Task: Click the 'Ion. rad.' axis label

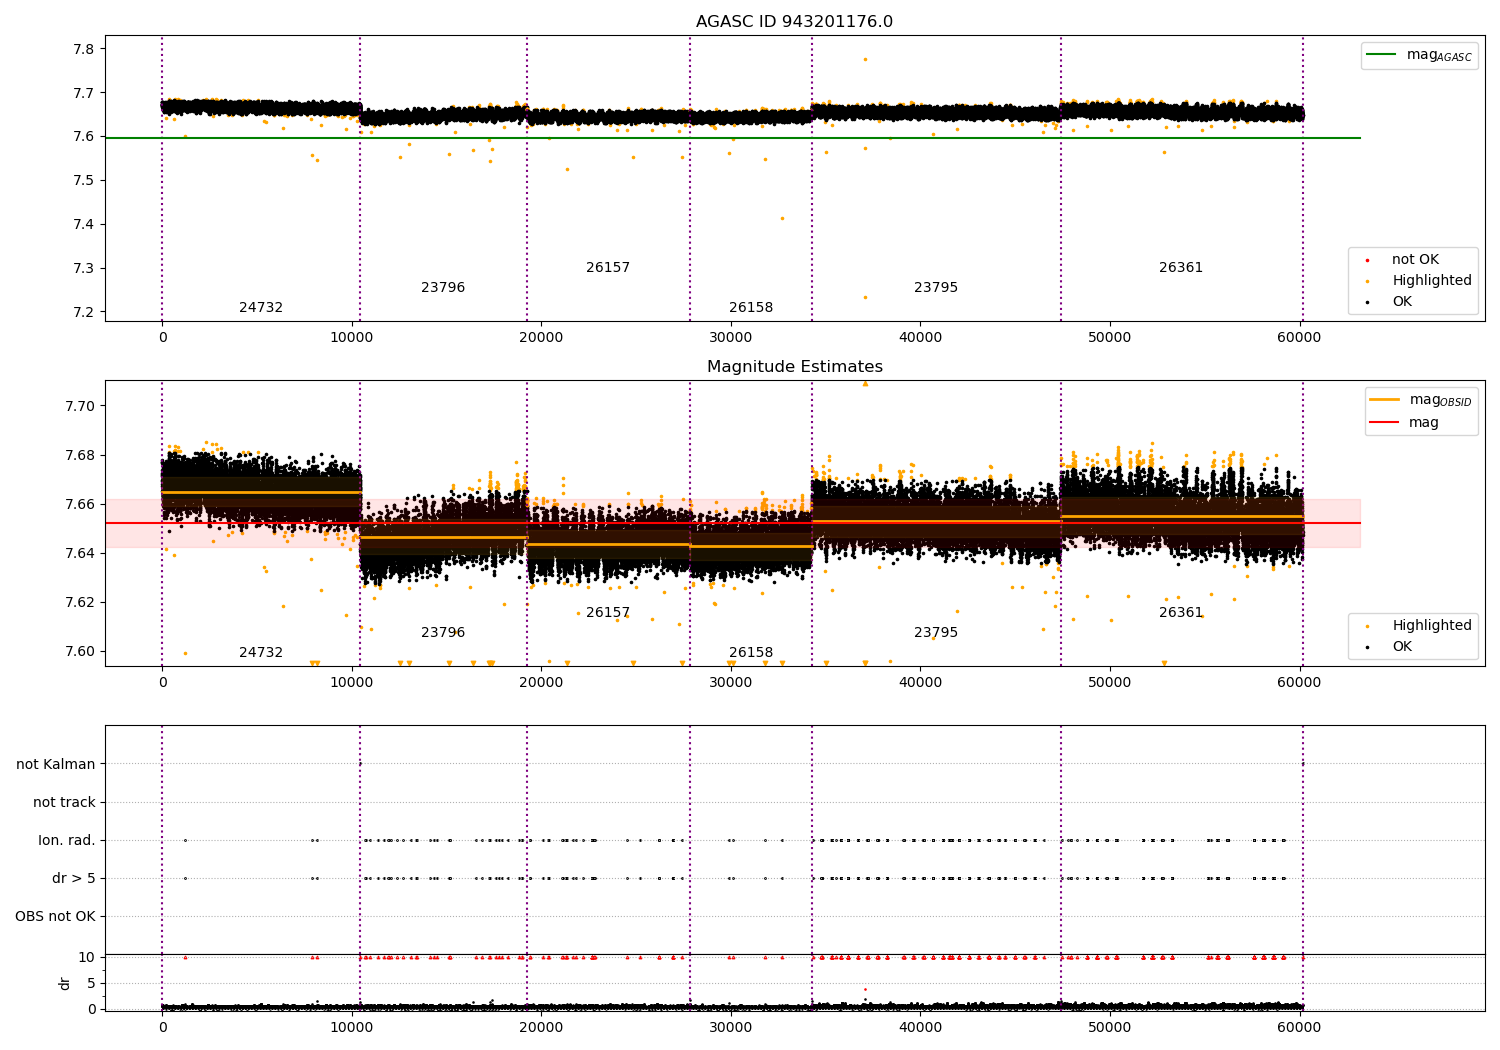Action: tap(67, 841)
